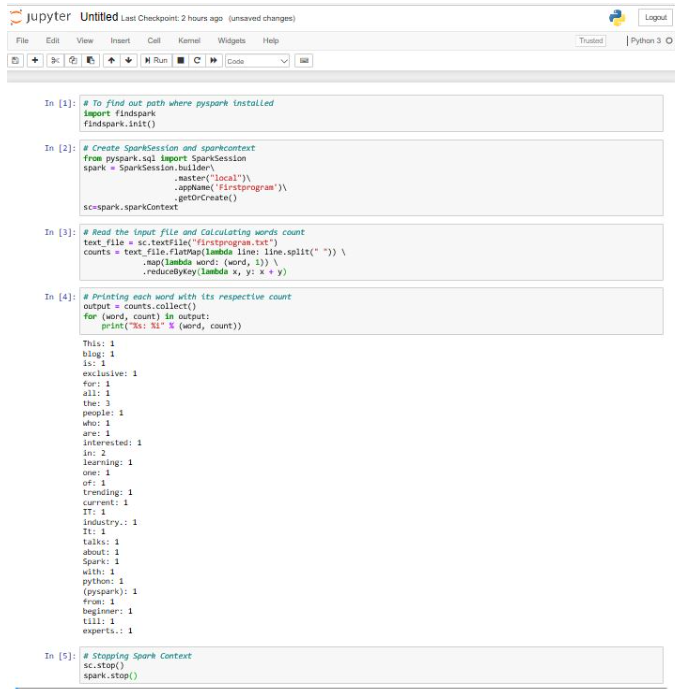Click output line 'interested: 1'
Screen dimensions: 675x693
click(x=112, y=442)
